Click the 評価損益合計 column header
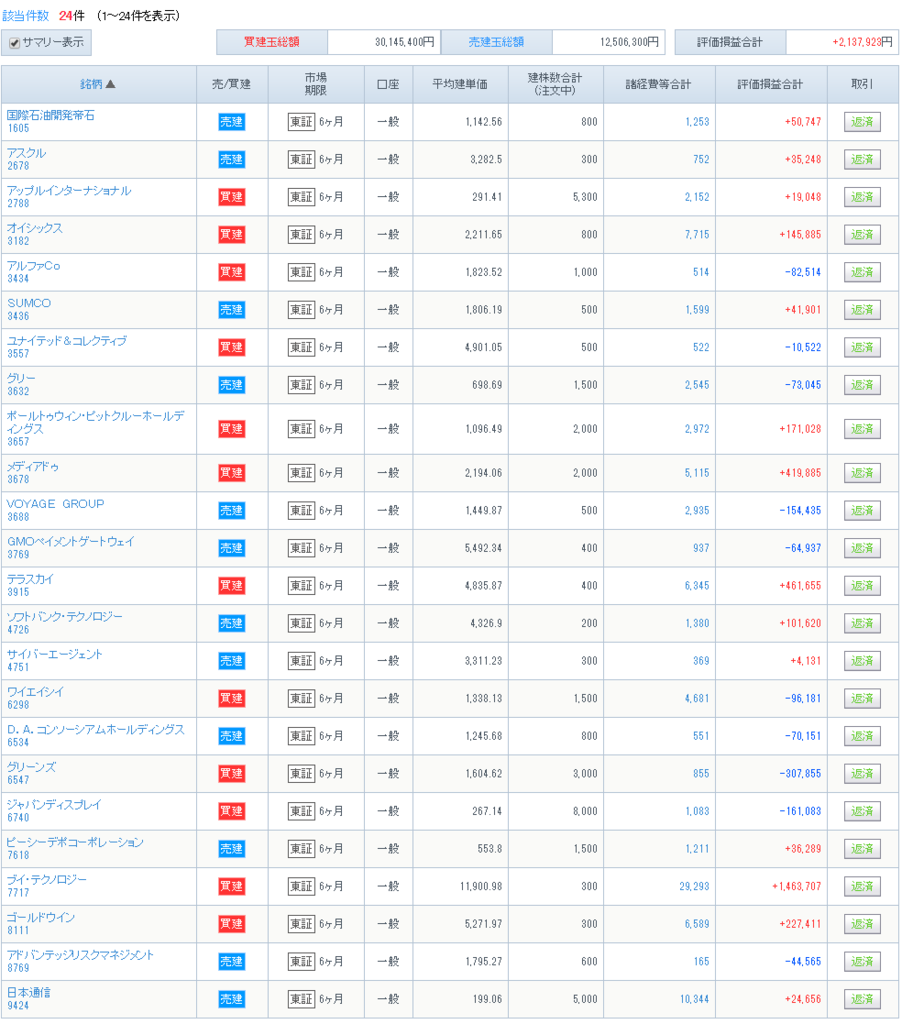Screen dimensions: 902x1024 (x=771, y=84)
